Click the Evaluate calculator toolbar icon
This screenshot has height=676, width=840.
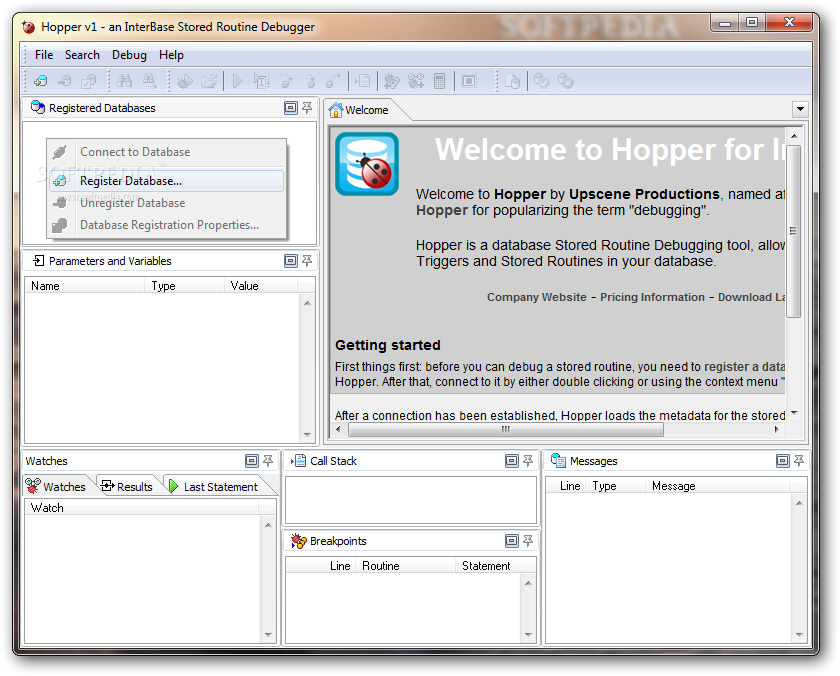(440, 81)
